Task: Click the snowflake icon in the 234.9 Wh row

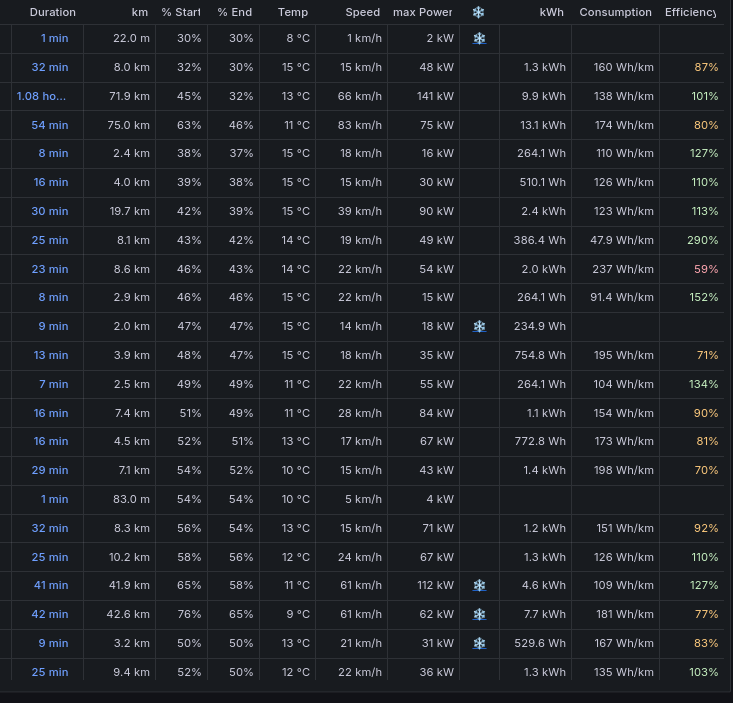Action: tap(479, 326)
